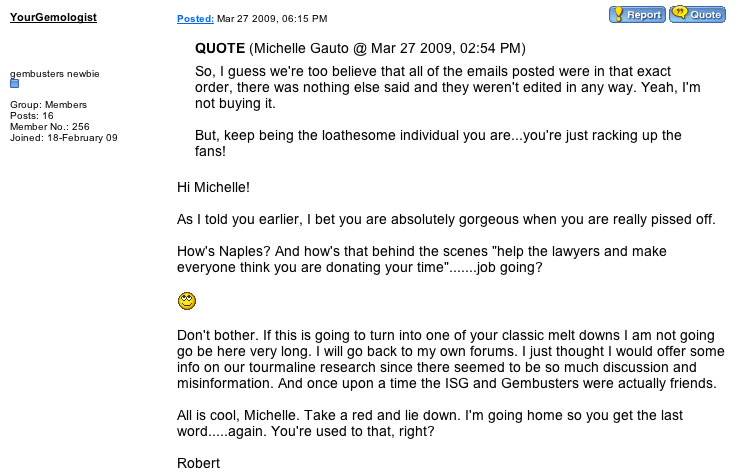Click the paragraph starting 'How's Naples?'

click(422, 259)
